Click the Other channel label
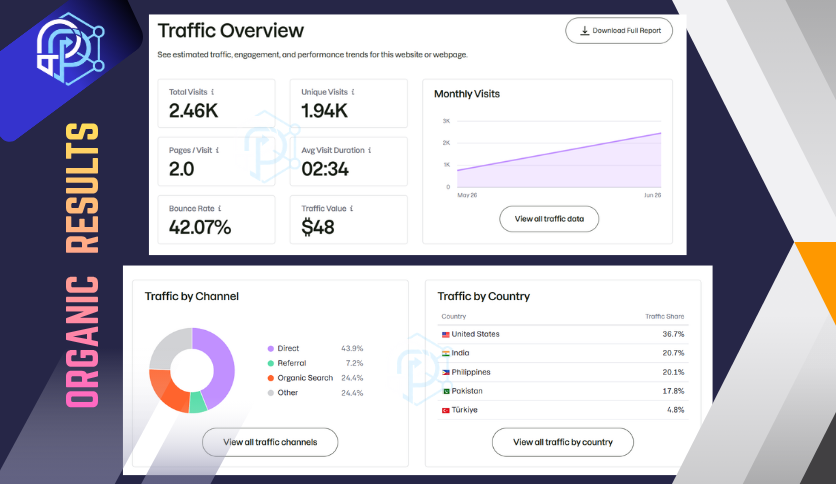This screenshot has width=836, height=484. (x=287, y=393)
